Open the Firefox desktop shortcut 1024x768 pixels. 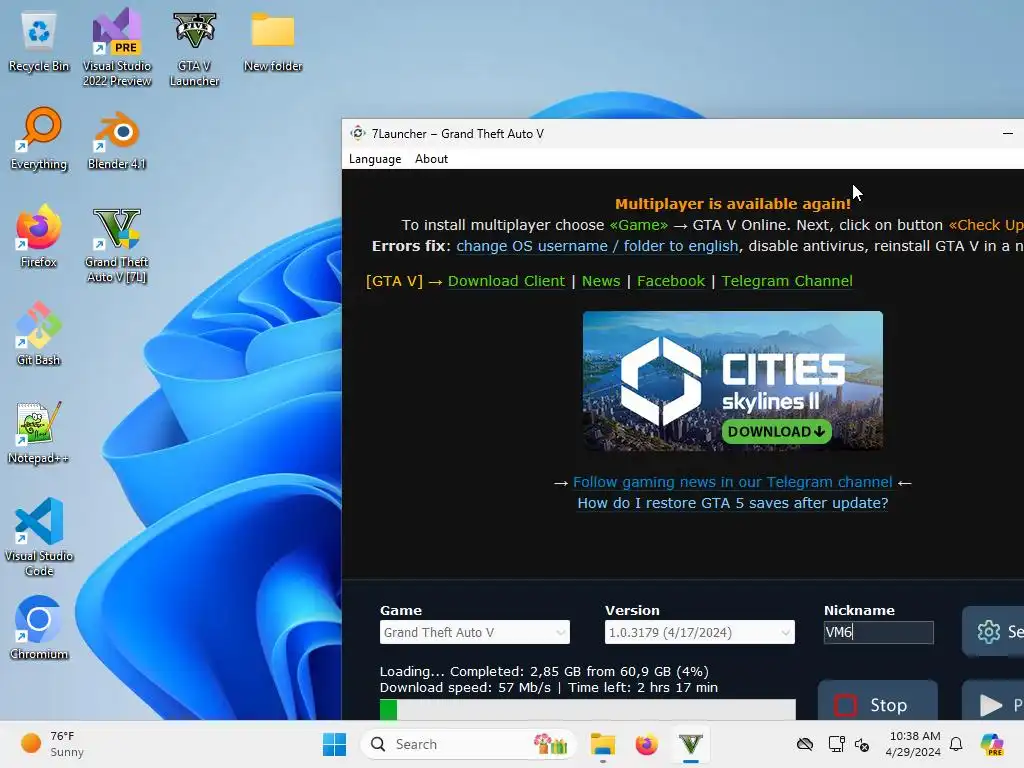tap(39, 236)
